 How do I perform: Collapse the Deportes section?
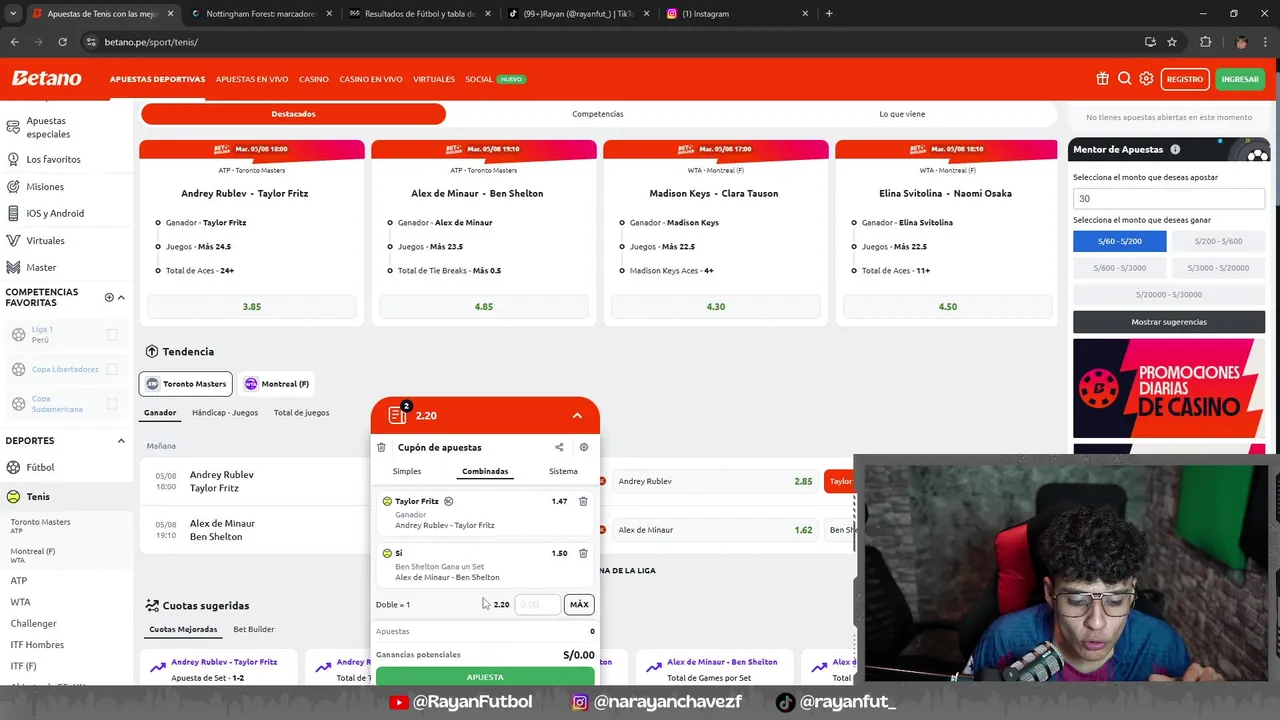tap(121, 441)
